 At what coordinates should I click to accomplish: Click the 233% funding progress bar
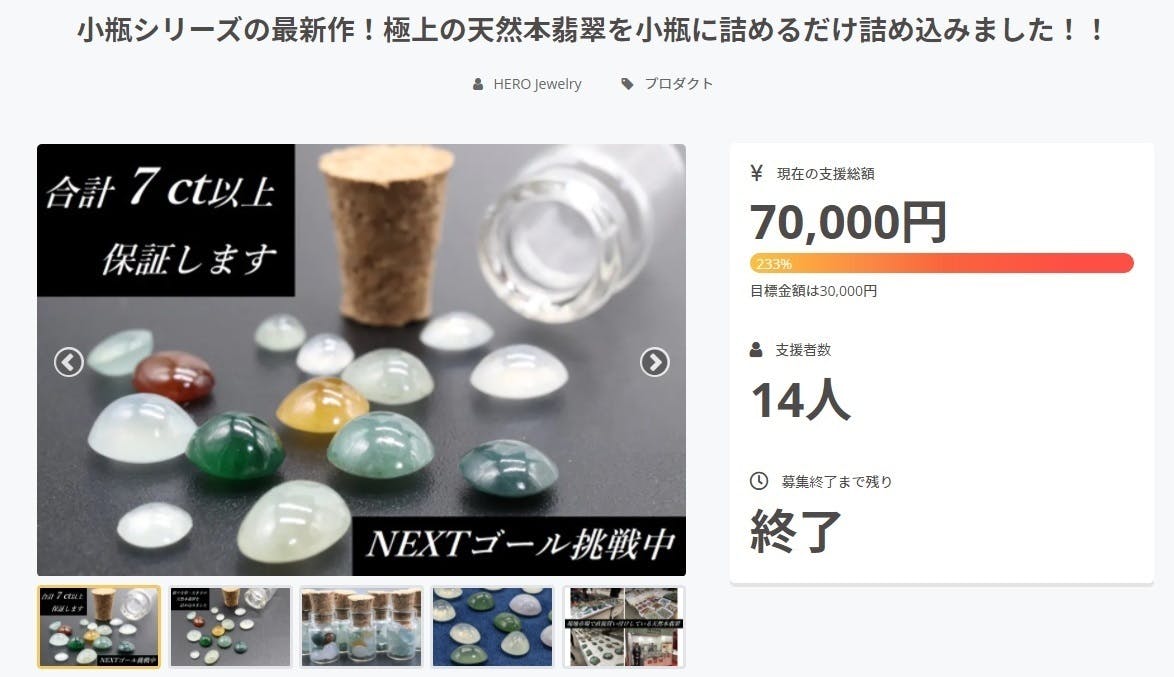click(942, 263)
